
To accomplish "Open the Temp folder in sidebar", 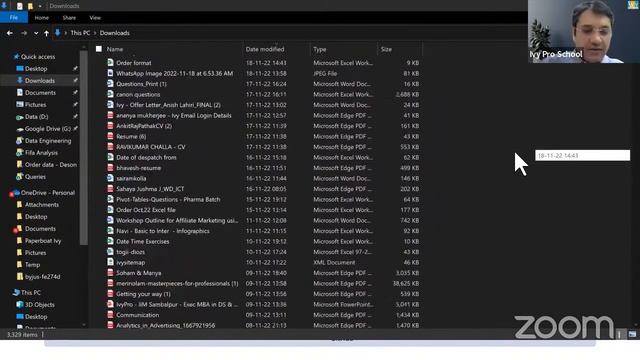I will 32,264.
